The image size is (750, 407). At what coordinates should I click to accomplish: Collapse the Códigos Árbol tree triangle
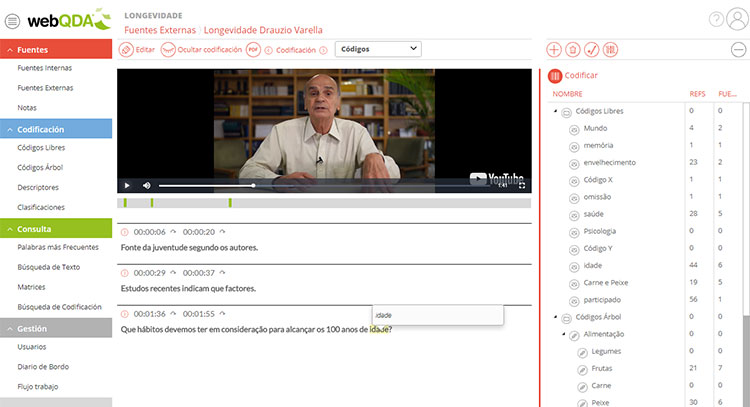tap(555, 317)
